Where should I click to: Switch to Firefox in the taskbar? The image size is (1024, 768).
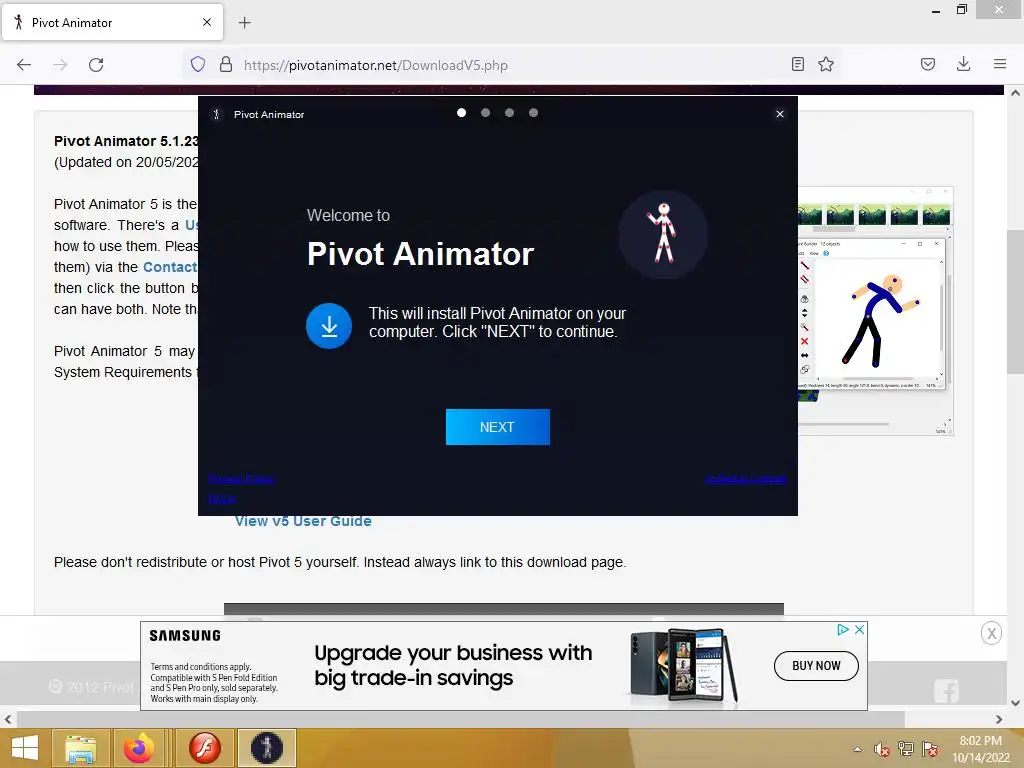pyautogui.click(x=138, y=748)
